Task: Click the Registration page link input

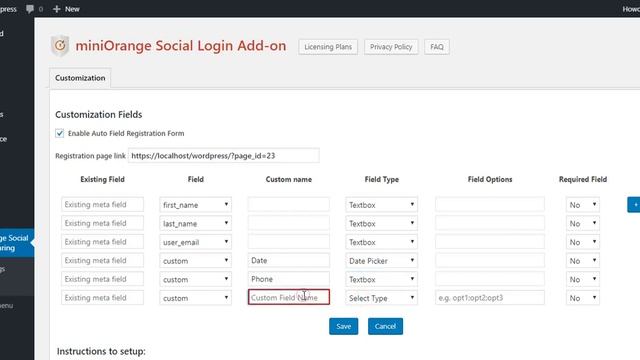Action: pos(224,156)
